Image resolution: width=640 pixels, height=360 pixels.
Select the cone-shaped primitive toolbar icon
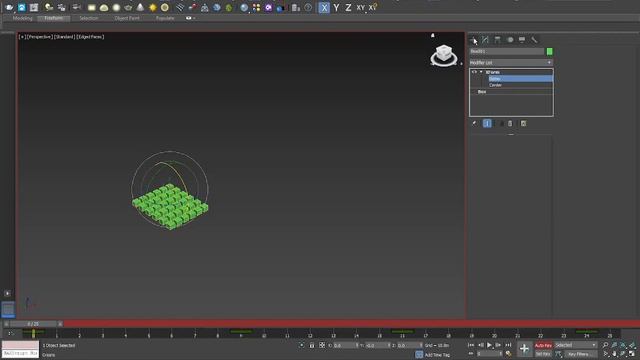tap(140, 7)
